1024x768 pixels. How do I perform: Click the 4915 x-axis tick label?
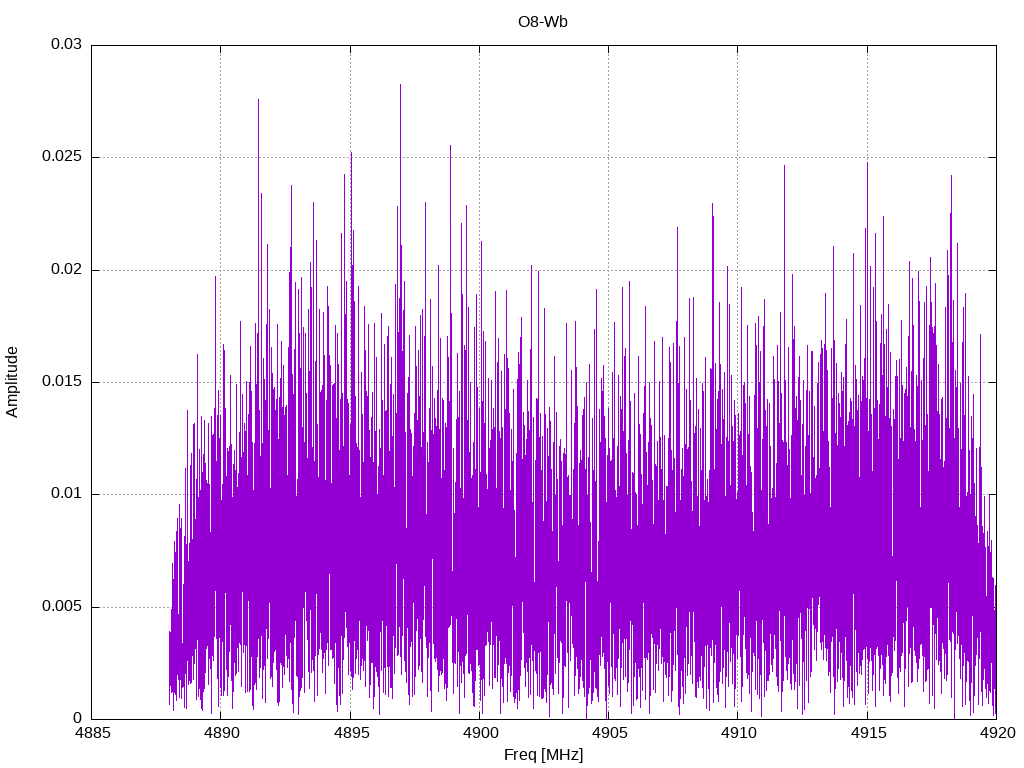[868, 733]
